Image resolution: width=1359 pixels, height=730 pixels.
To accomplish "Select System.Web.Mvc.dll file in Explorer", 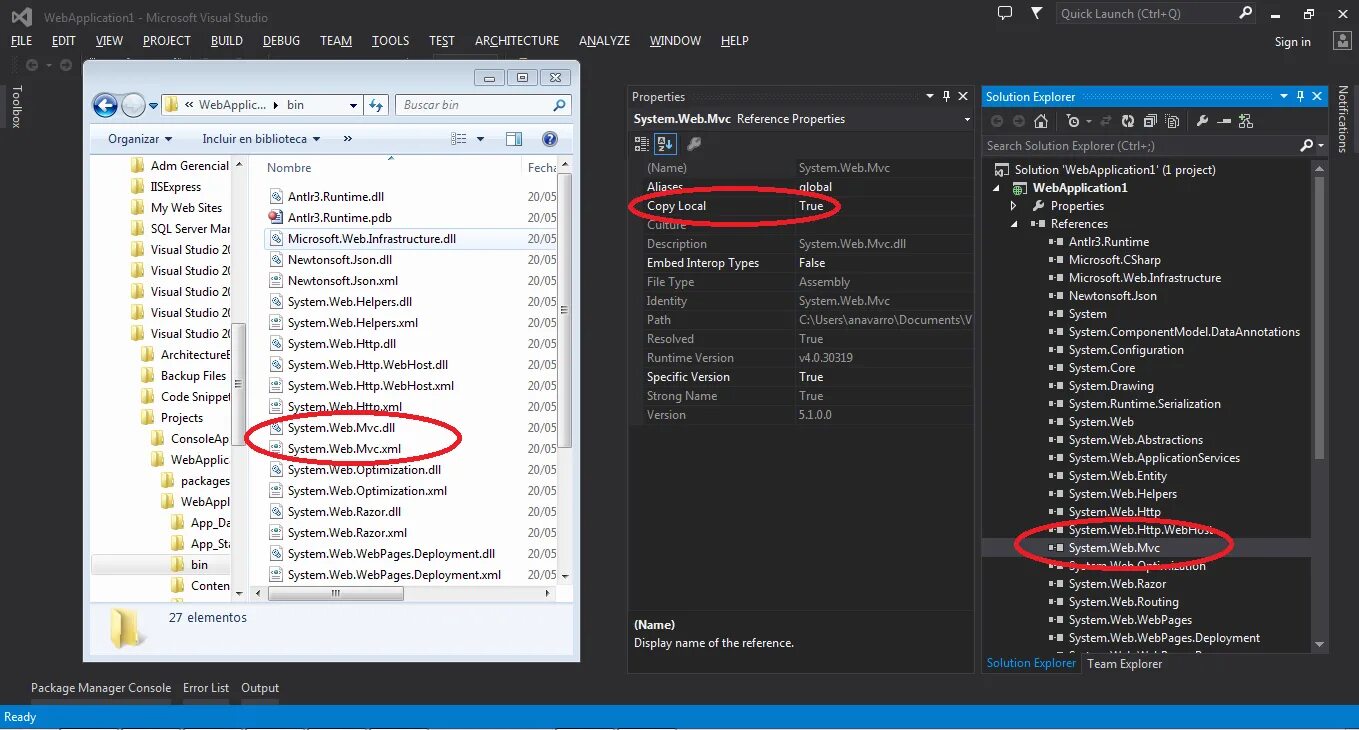I will tap(341, 428).
